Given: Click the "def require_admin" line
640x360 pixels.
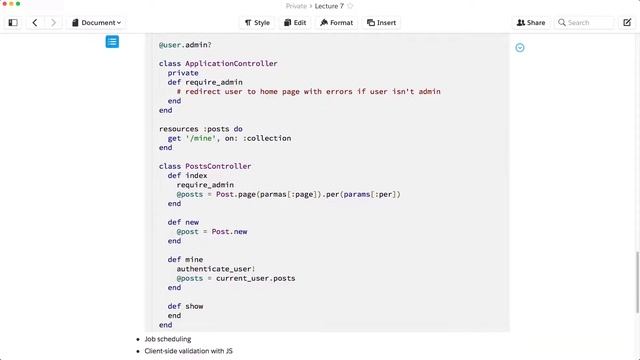Looking at the screenshot, I should click(x=205, y=82).
